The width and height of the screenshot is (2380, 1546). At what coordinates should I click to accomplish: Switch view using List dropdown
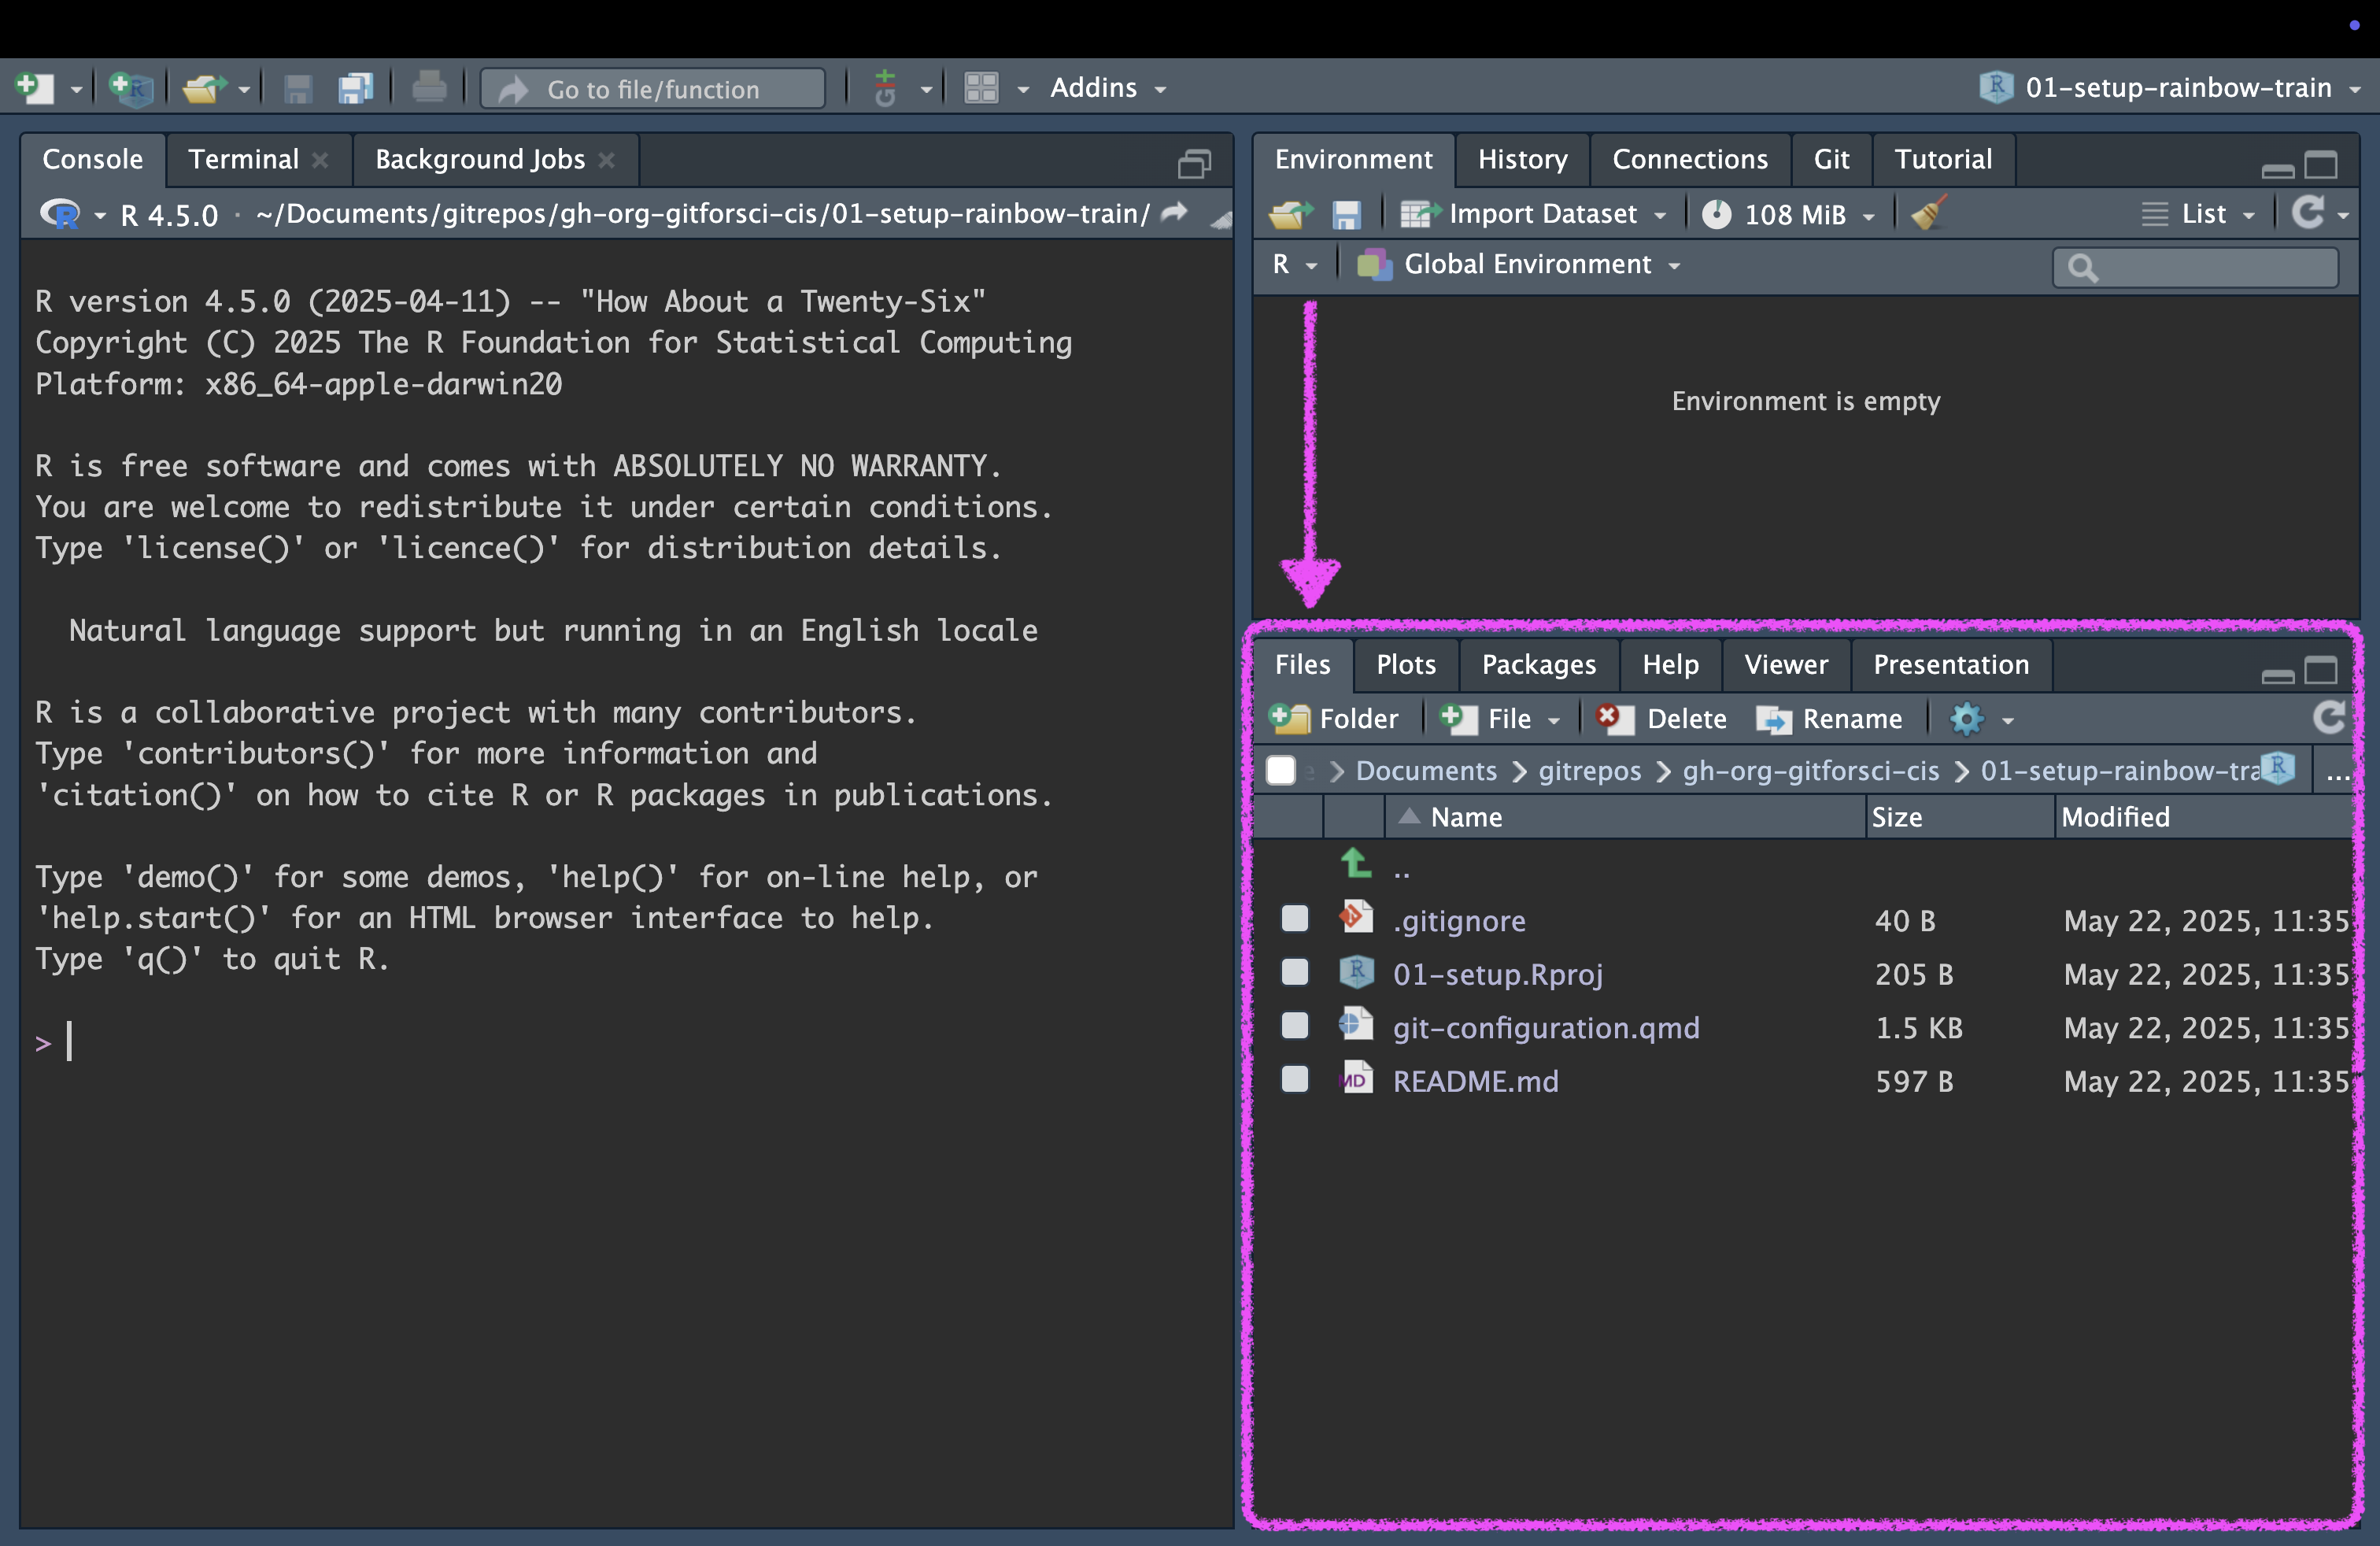[2198, 214]
